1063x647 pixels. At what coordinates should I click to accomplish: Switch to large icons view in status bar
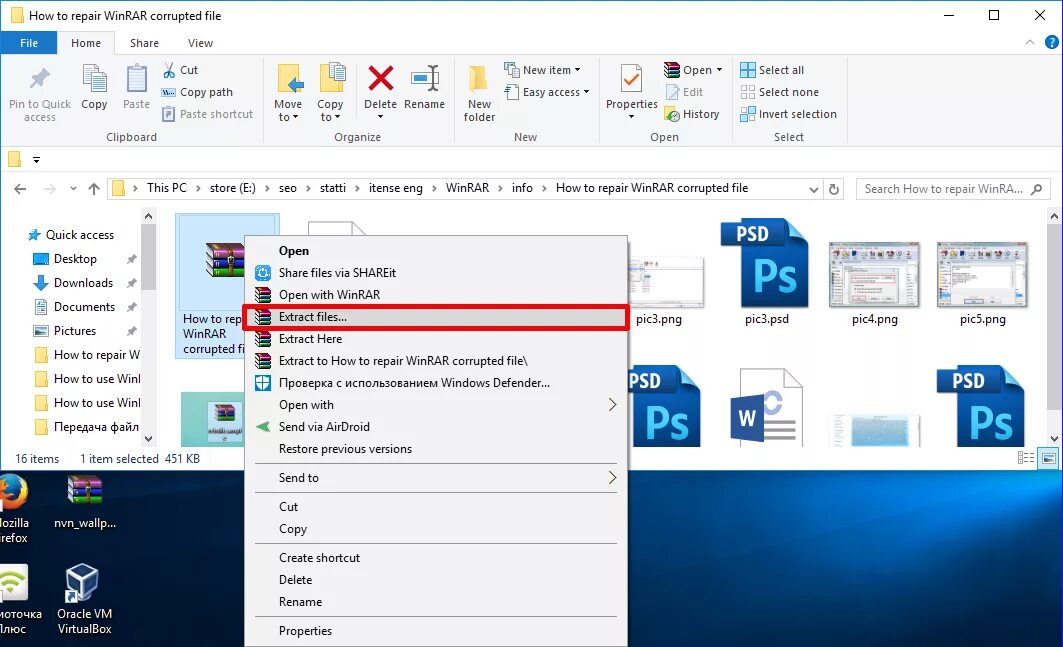pyautogui.click(x=1048, y=458)
